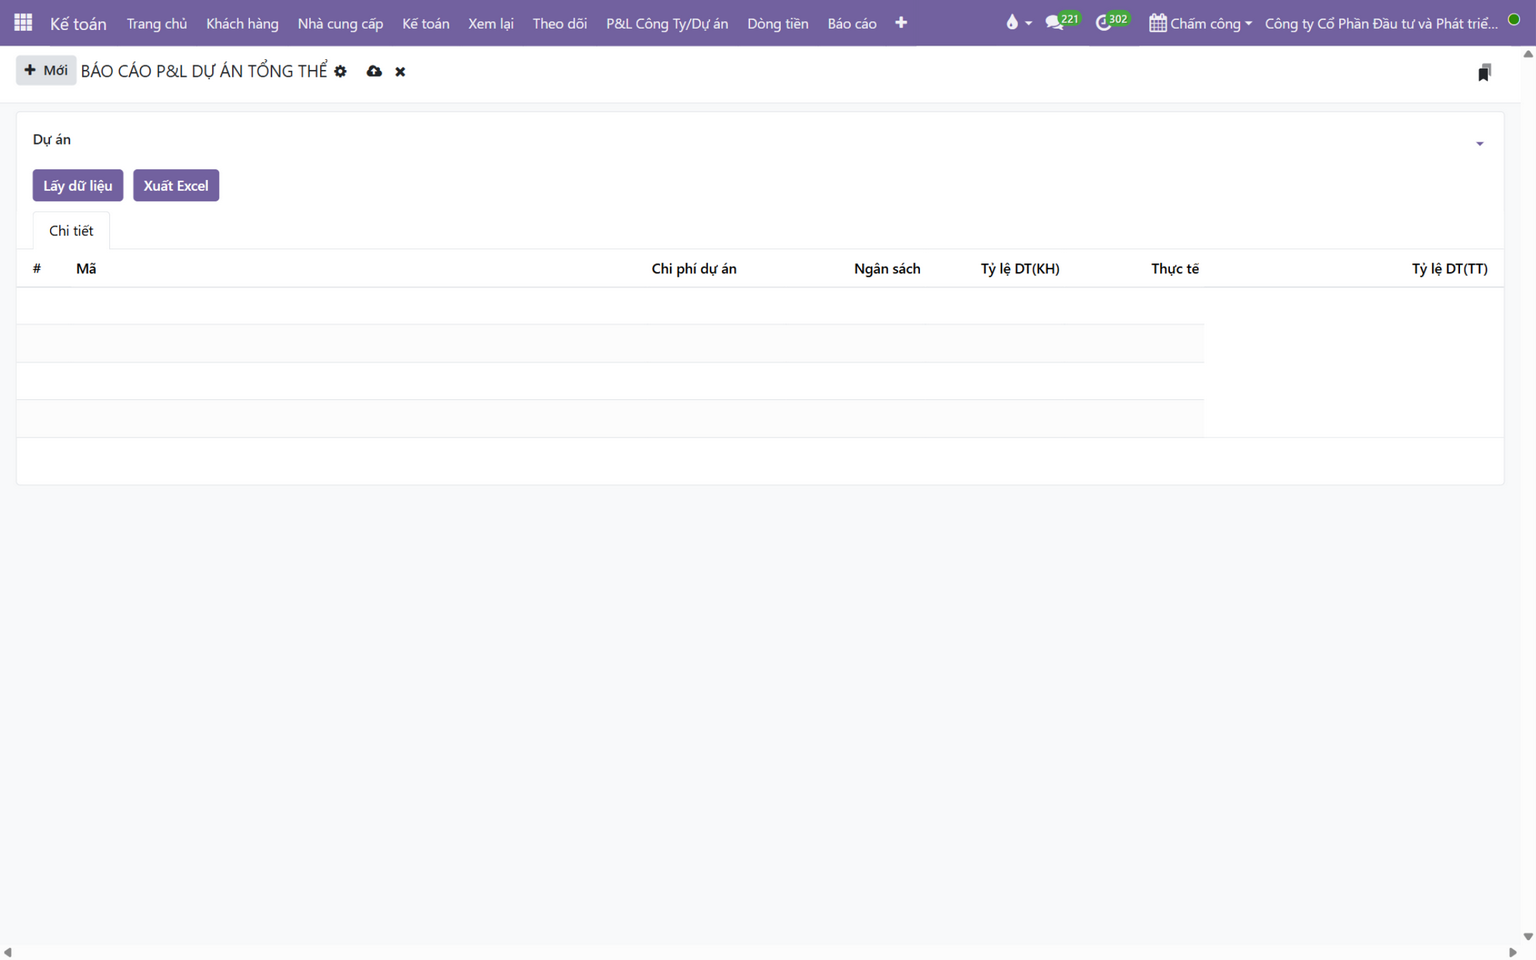Screen dimensions: 1536x960
Task: Click the scroll left arrow on horizontal scrollbar
Action: pos(8,953)
